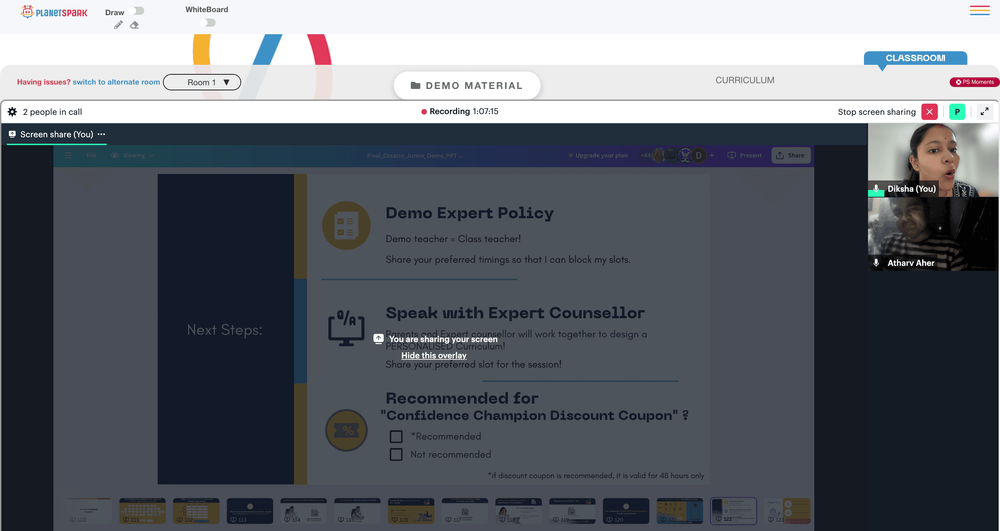Open the Viewing mode dropdown
1000x531 pixels.
tap(133, 156)
